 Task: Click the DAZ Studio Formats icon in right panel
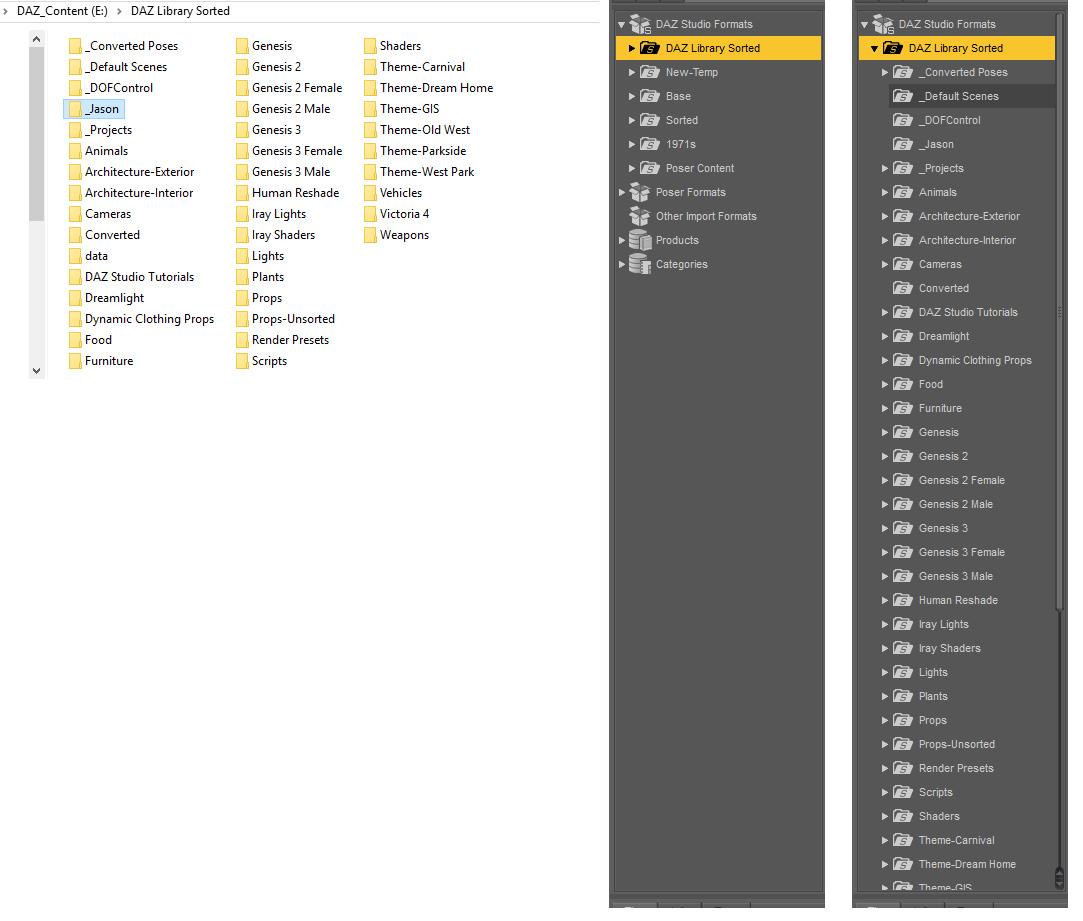point(883,24)
